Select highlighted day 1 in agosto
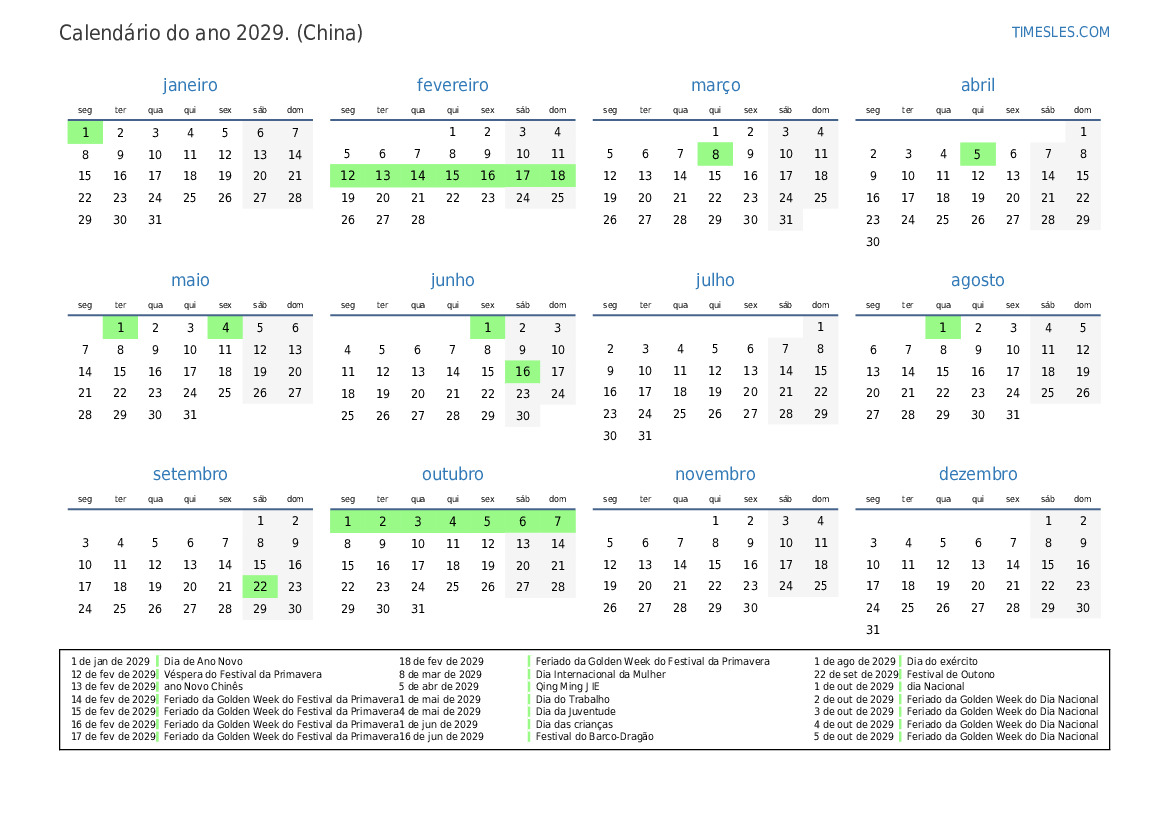 pyautogui.click(x=942, y=327)
